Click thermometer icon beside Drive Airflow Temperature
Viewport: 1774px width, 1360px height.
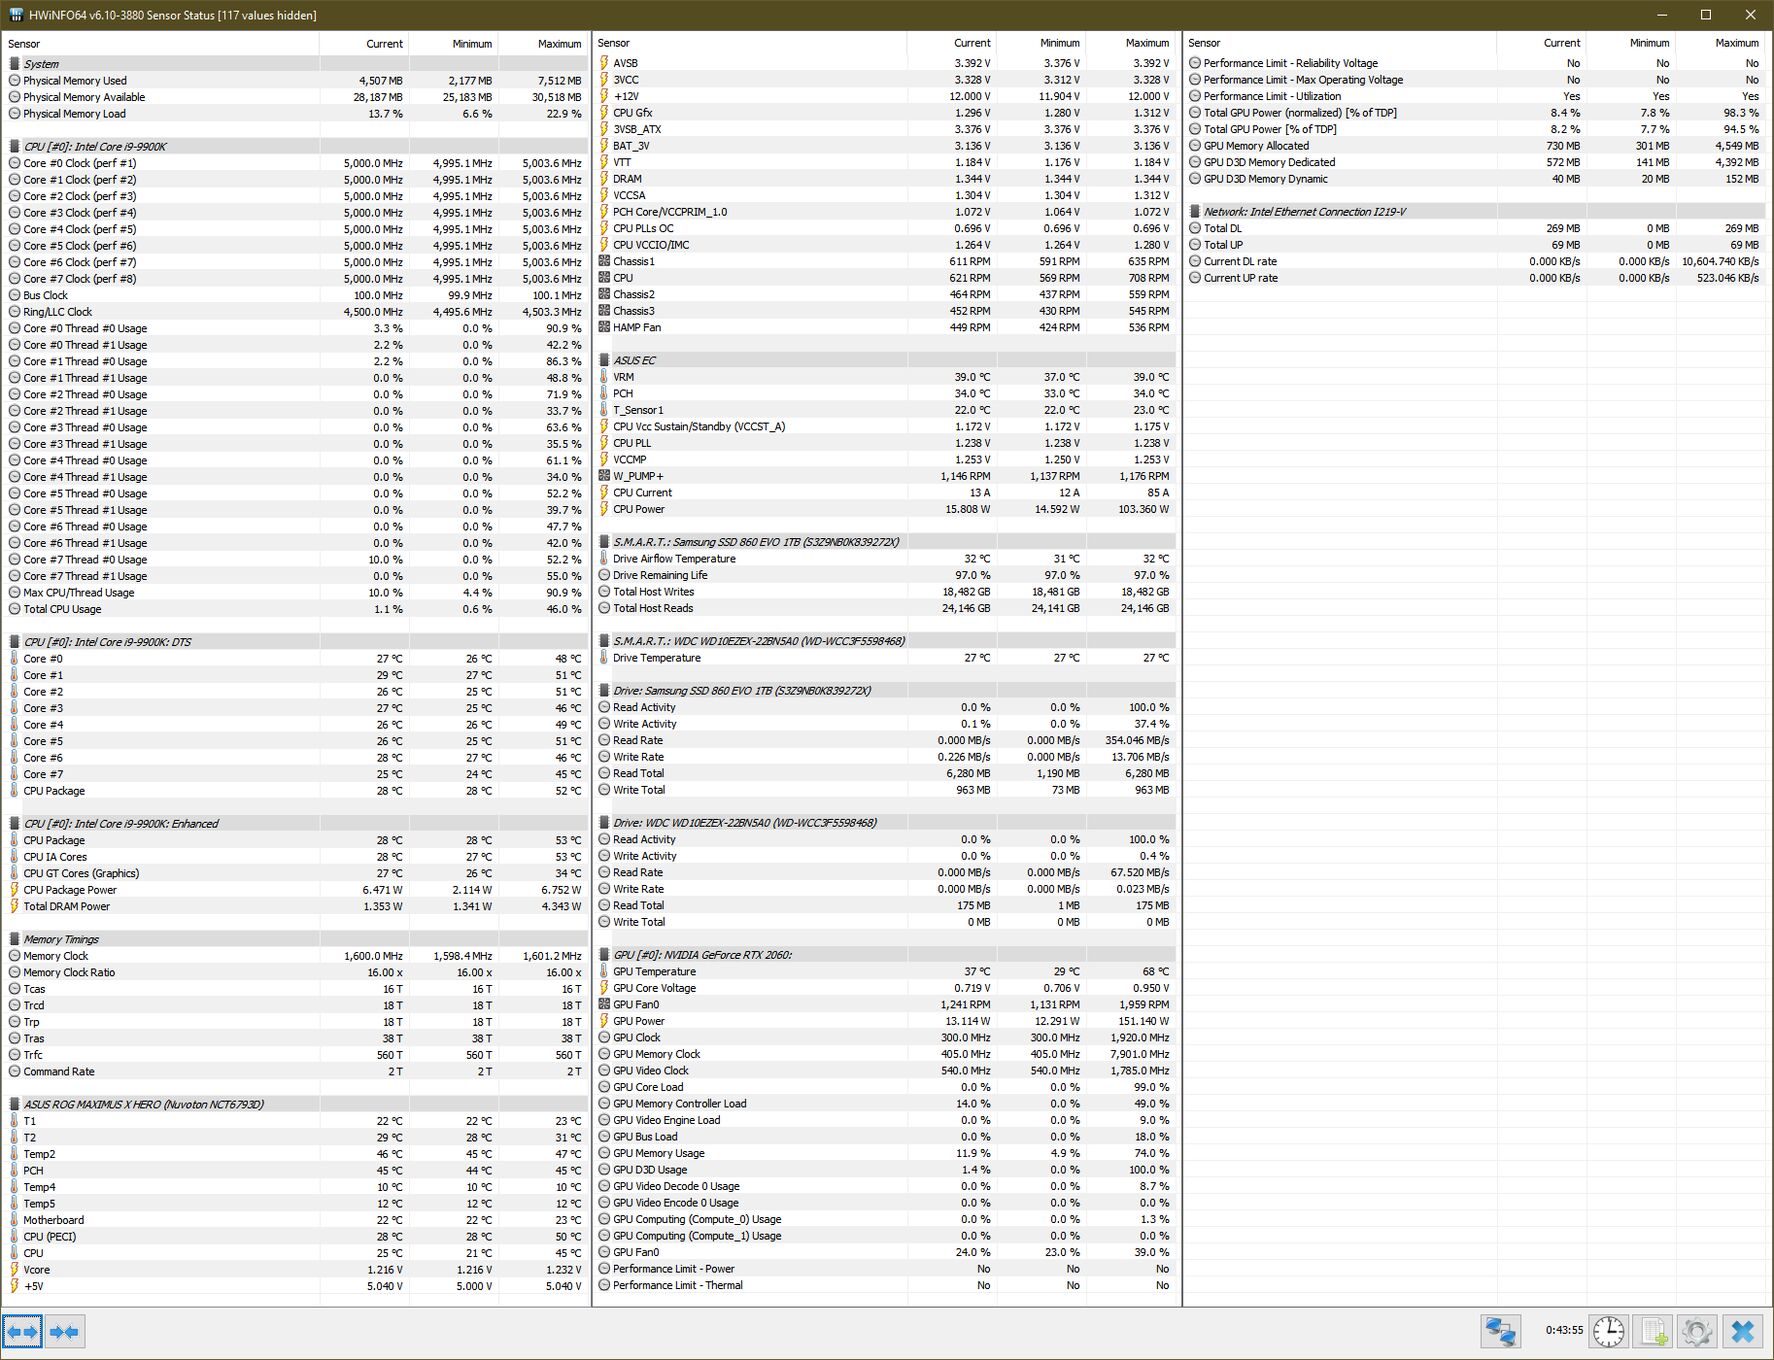(604, 558)
